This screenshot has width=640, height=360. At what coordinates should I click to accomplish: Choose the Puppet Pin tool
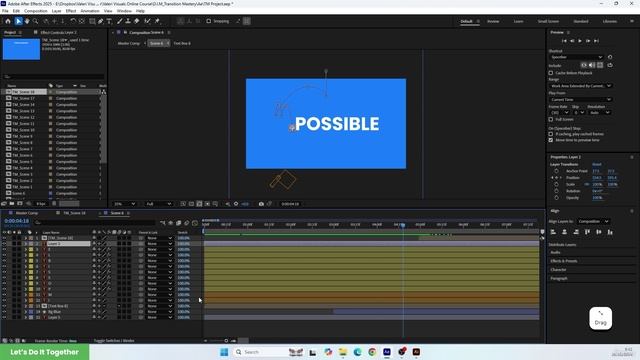tap(157, 21)
